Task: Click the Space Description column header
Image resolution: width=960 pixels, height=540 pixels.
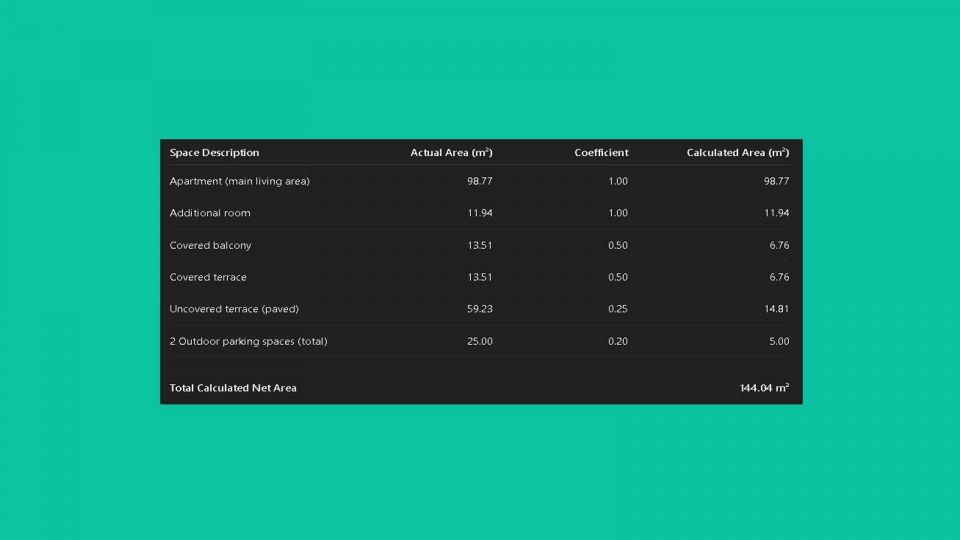Action: (214, 153)
